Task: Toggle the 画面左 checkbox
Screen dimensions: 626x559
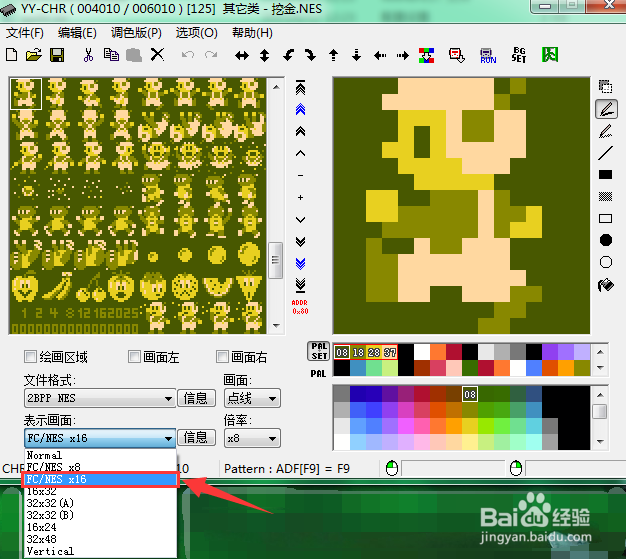Action: click(135, 357)
